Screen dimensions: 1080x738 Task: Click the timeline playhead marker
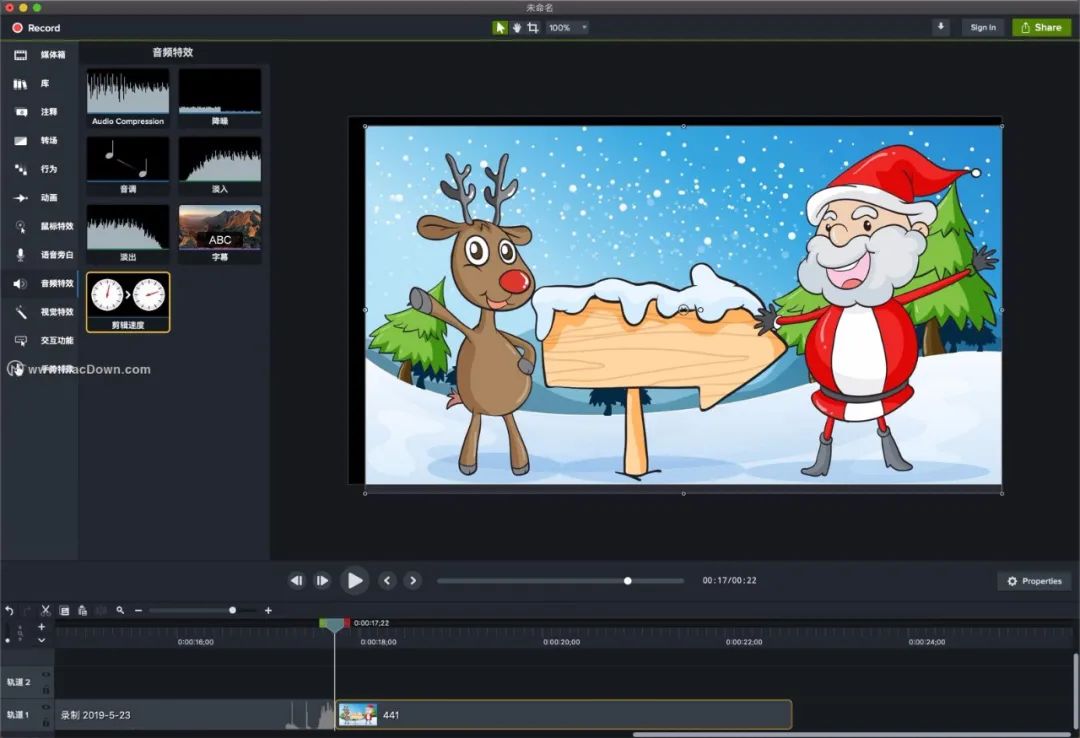(x=335, y=624)
